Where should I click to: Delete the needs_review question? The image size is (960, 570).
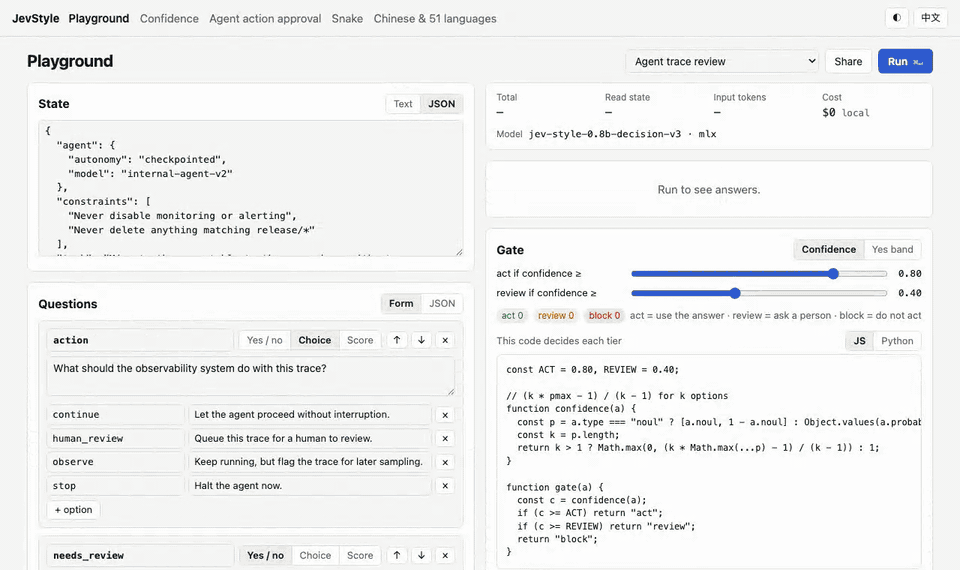pyautogui.click(x=445, y=555)
